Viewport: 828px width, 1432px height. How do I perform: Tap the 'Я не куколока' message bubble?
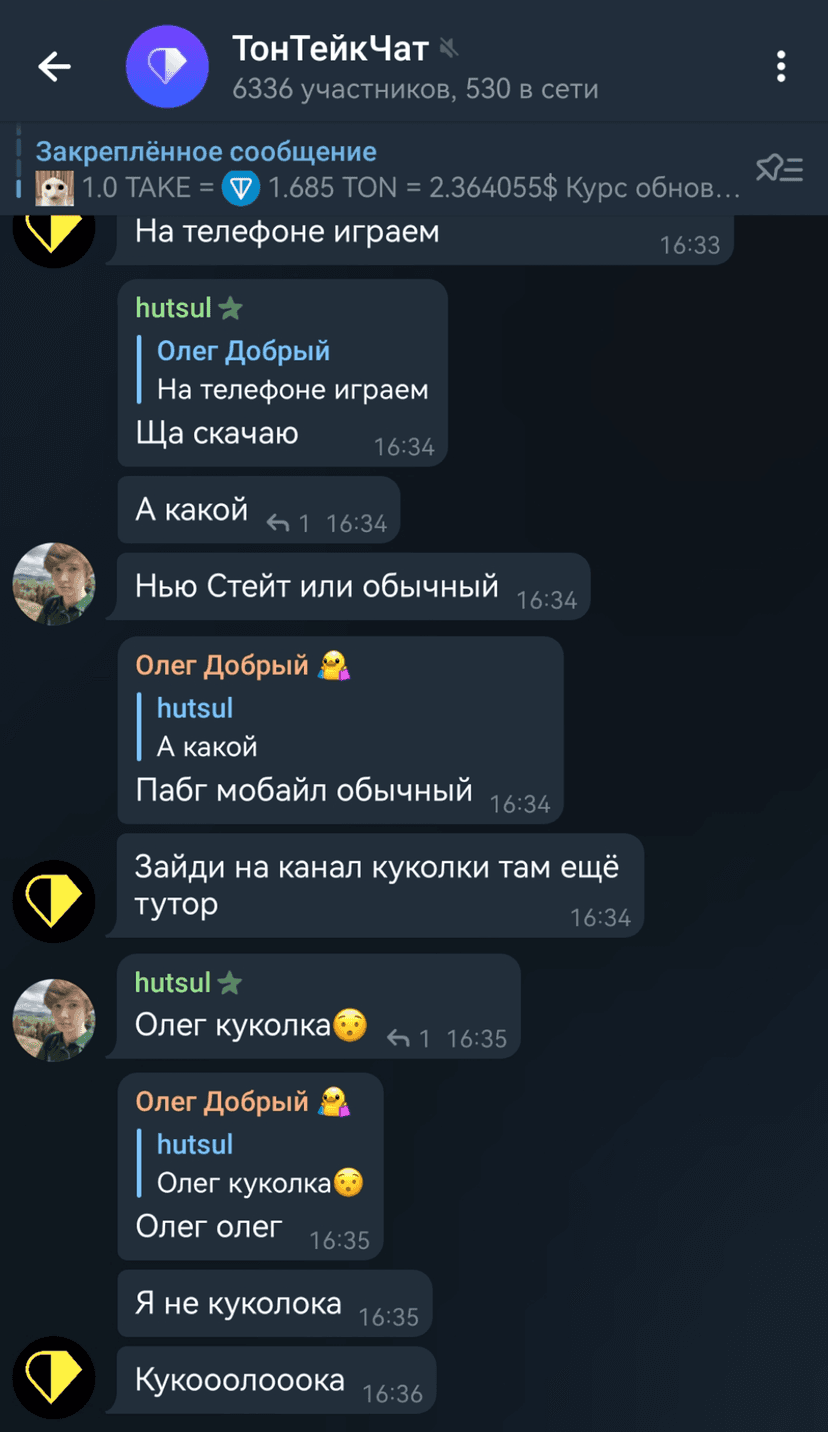point(275,1304)
